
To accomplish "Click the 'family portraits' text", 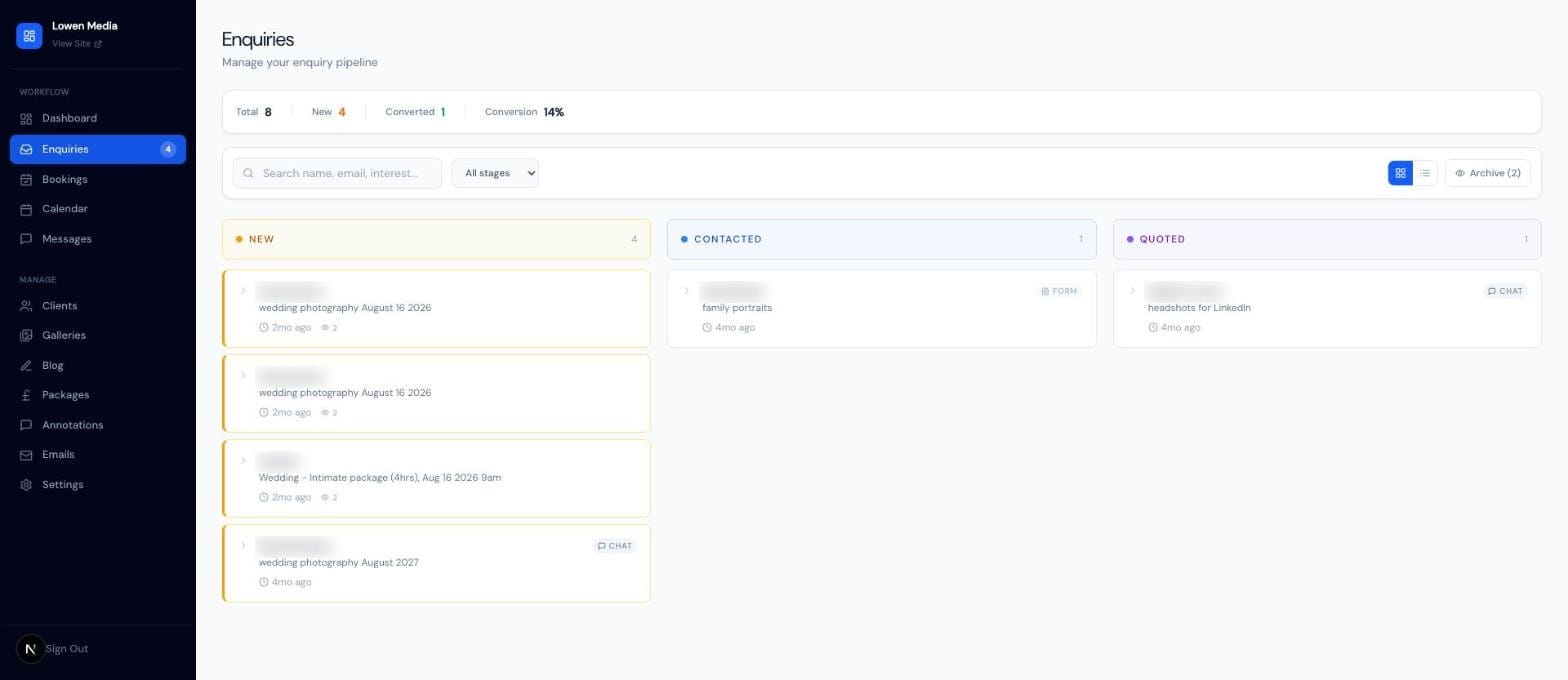I will click(x=737, y=308).
